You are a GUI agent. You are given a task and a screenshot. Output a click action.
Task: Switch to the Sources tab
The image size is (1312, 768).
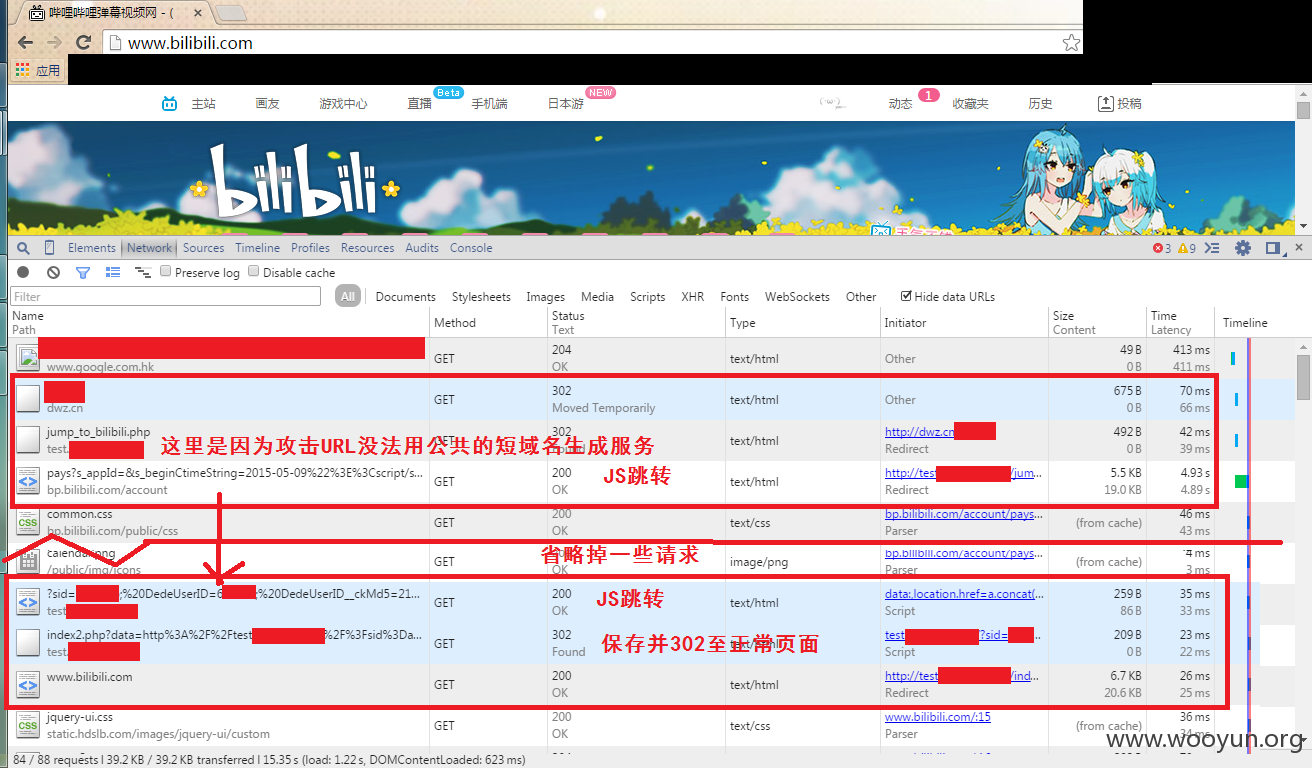204,248
